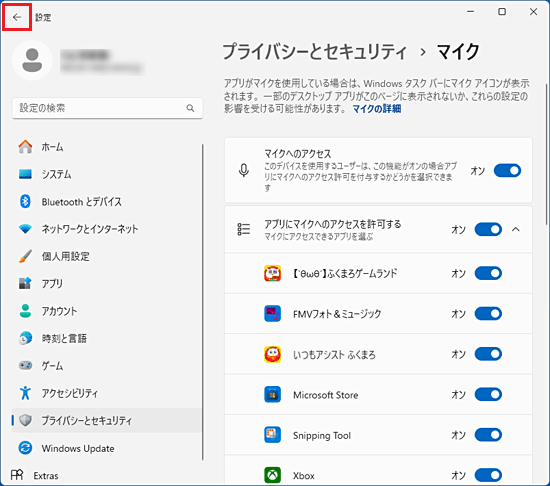Viewport: 550px width, 486px height.
Task: Click the 設定の検索 search field
Action: [107, 108]
